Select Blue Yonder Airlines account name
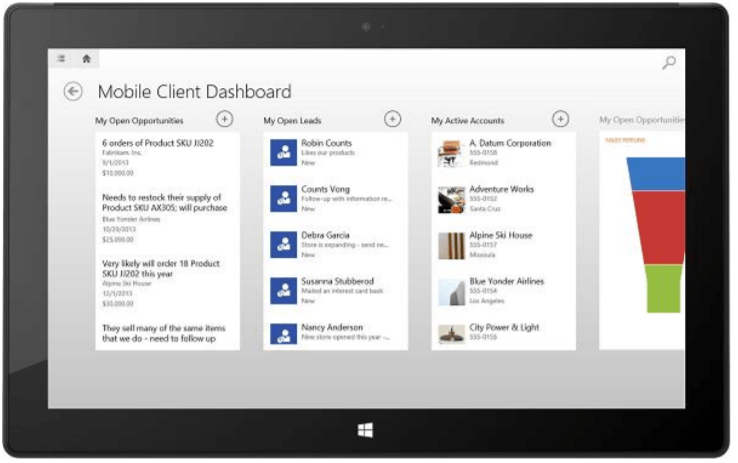738x463 pixels. tap(506, 281)
